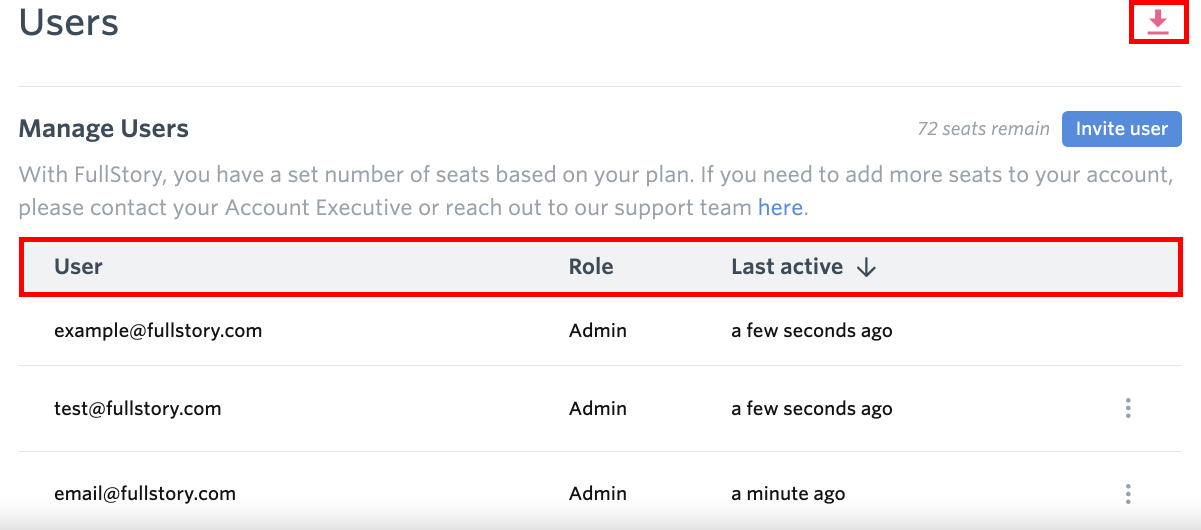Select the test@fullstory.com email
This screenshot has width=1201, height=530.
[138, 408]
